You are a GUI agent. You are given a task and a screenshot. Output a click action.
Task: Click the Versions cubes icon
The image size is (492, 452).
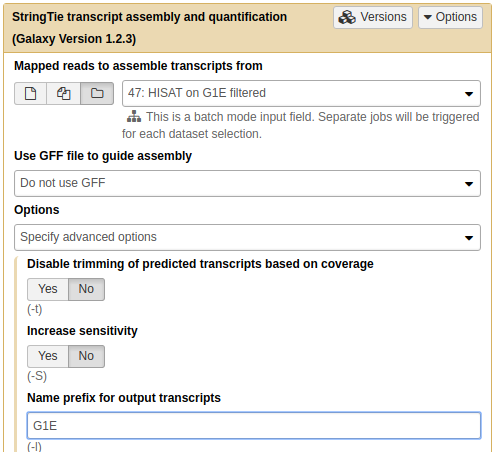click(x=347, y=17)
